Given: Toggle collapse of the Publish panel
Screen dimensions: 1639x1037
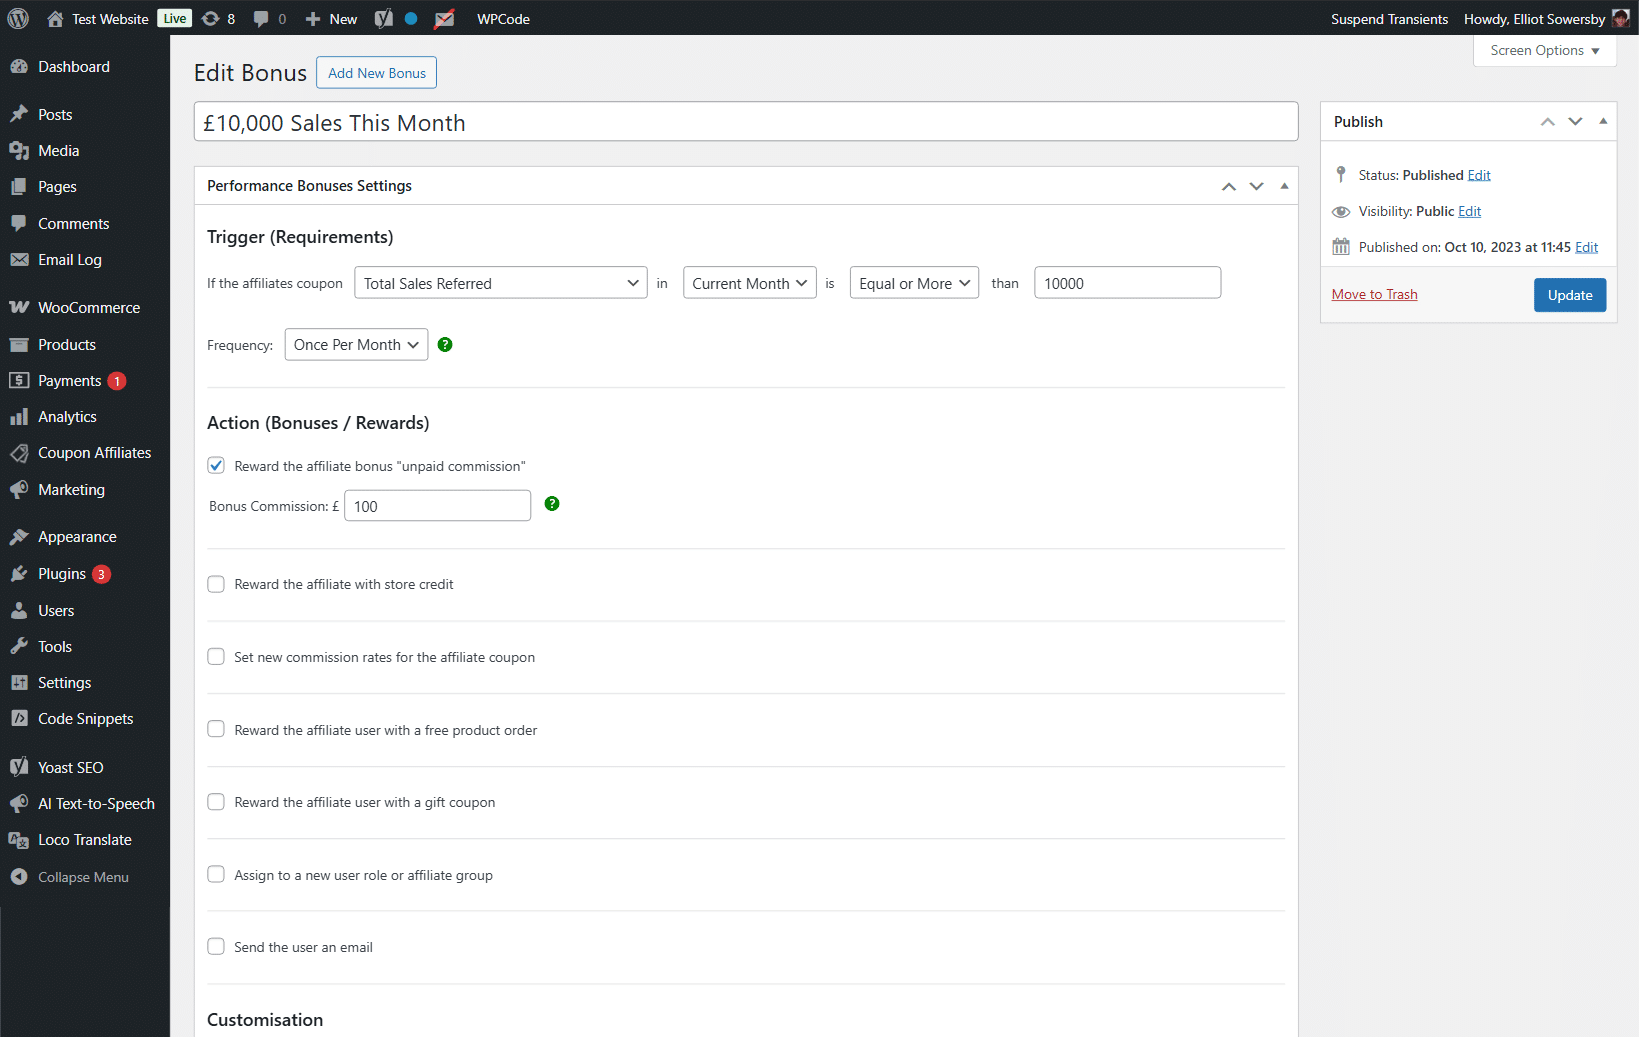Looking at the screenshot, I should [x=1603, y=121].
